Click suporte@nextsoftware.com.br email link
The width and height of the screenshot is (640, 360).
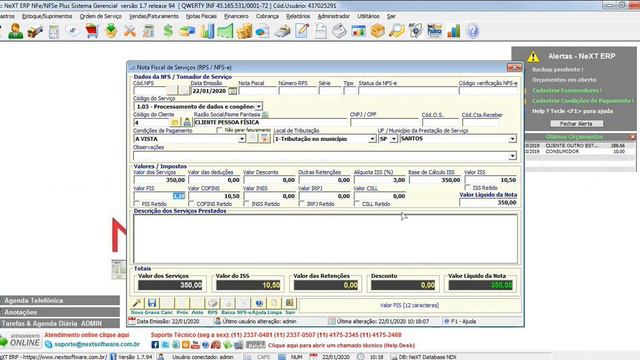(97, 344)
